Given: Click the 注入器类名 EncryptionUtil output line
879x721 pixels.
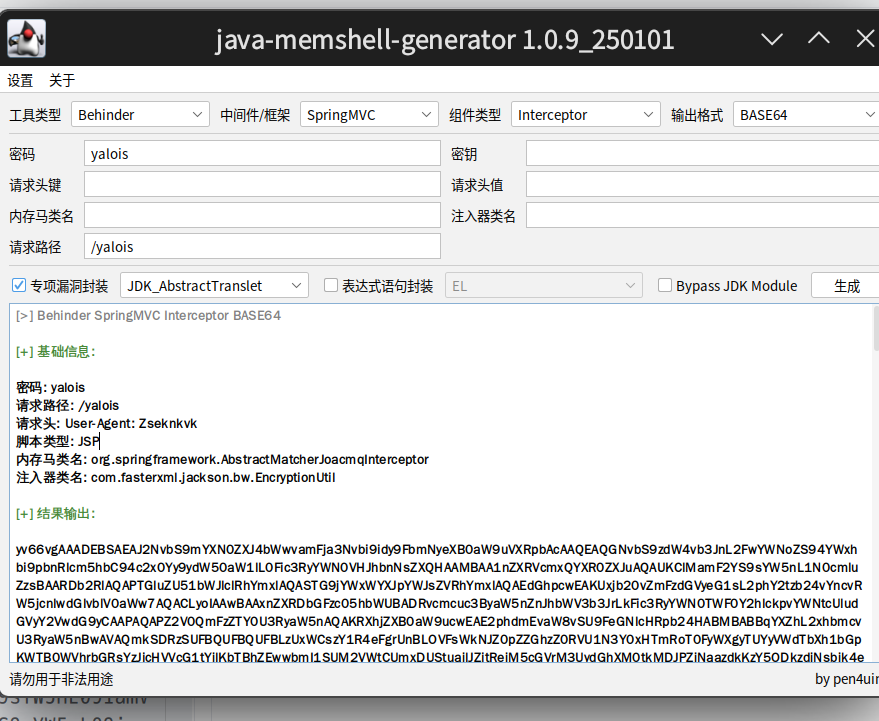Looking at the screenshot, I should click(175, 477).
